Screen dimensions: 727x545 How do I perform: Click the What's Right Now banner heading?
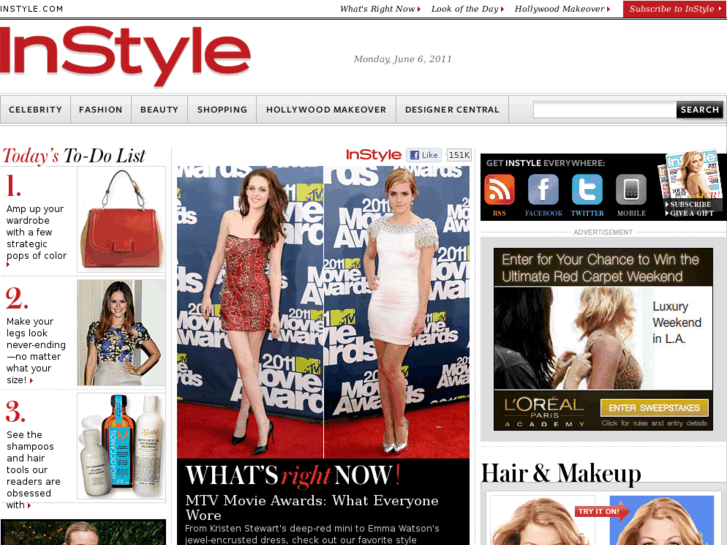tap(293, 475)
